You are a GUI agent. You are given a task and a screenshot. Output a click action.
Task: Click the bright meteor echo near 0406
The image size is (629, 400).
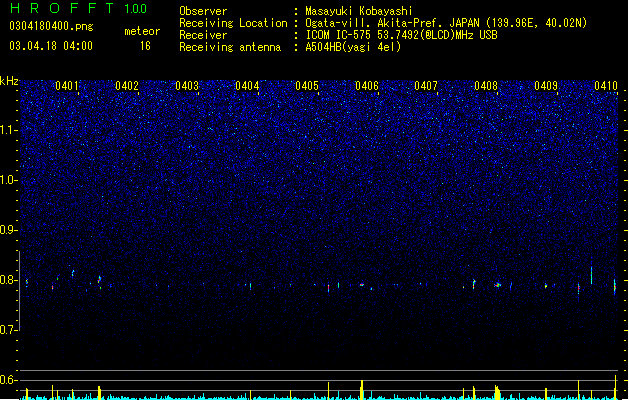pyautogui.click(x=362, y=284)
